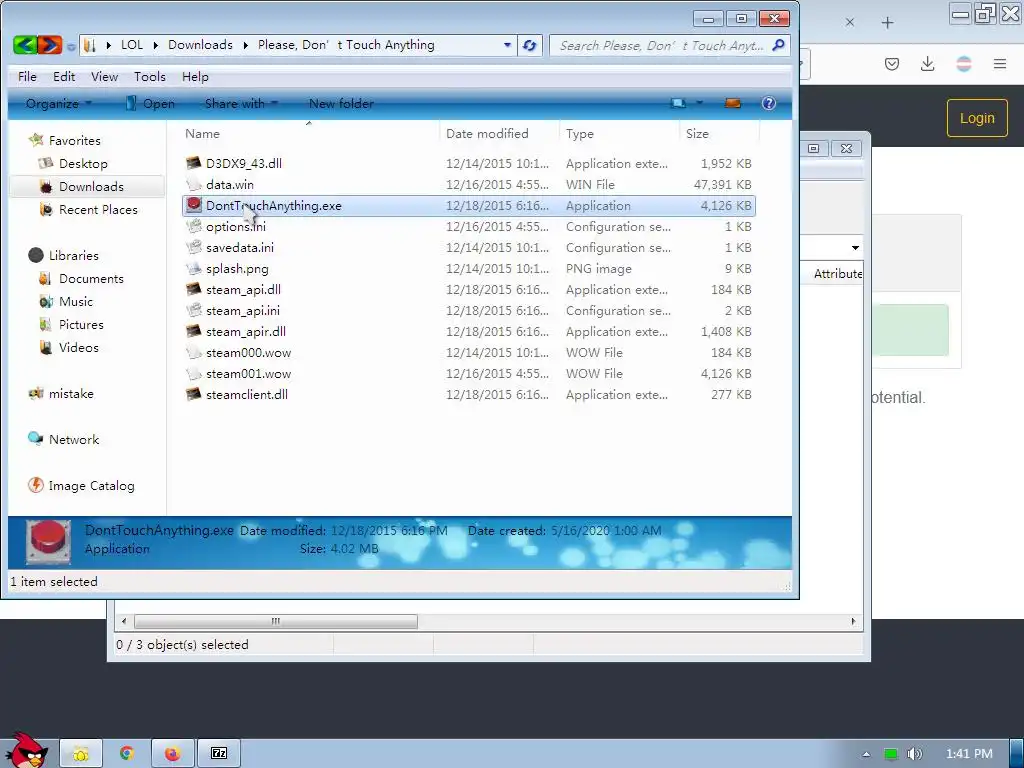Select the steam000.wow file icon
The height and width of the screenshot is (768, 1024).
click(x=193, y=353)
